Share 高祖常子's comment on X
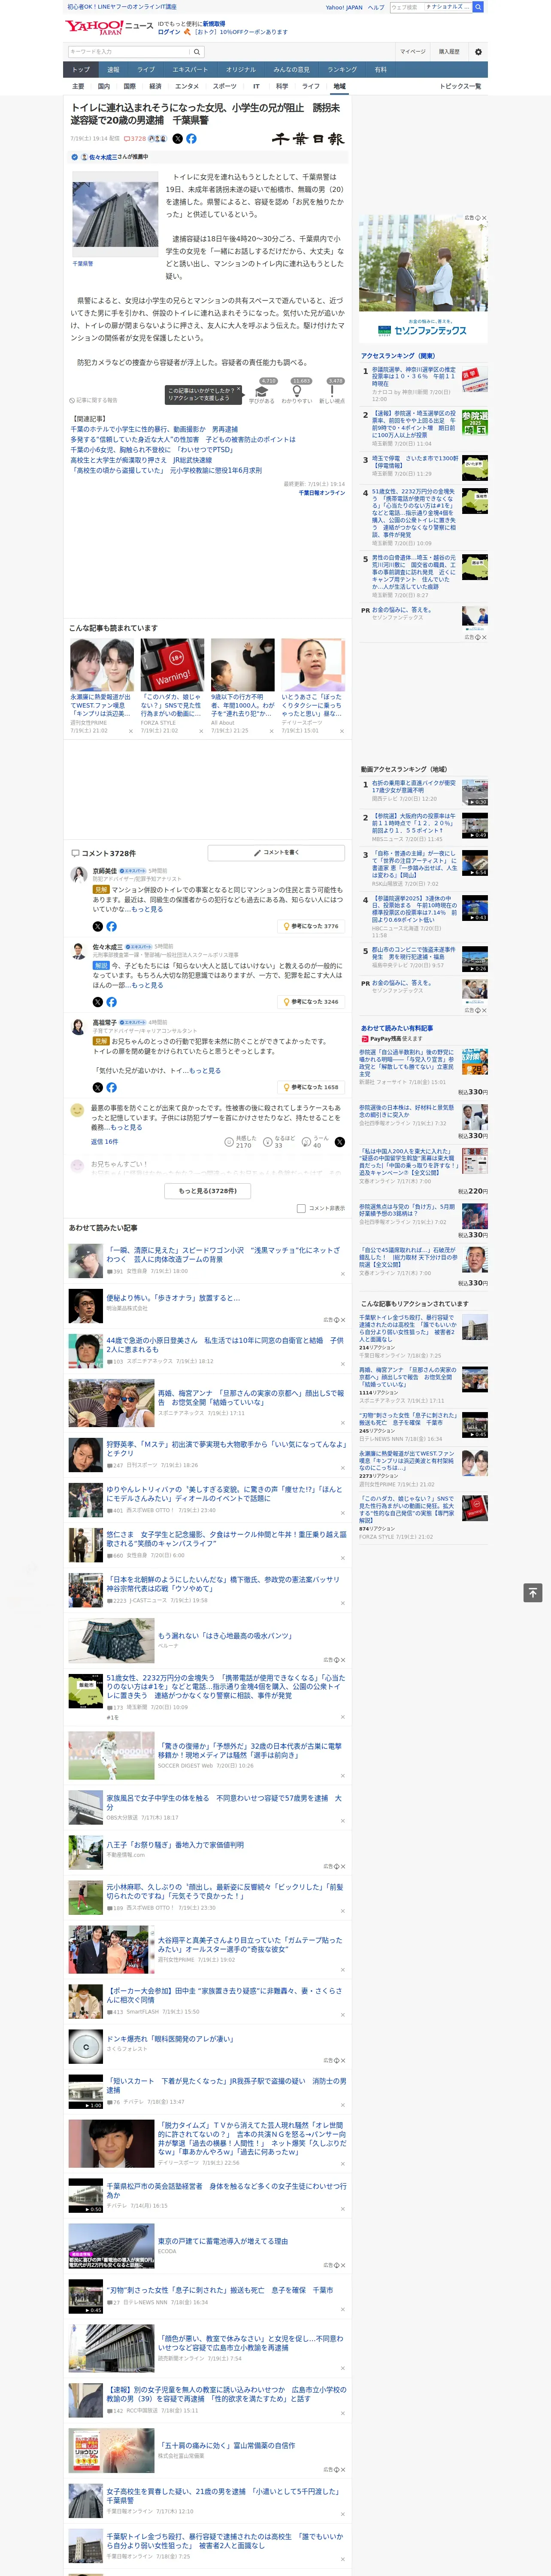This screenshot has width=551, height=2576. pos(98,1087)
